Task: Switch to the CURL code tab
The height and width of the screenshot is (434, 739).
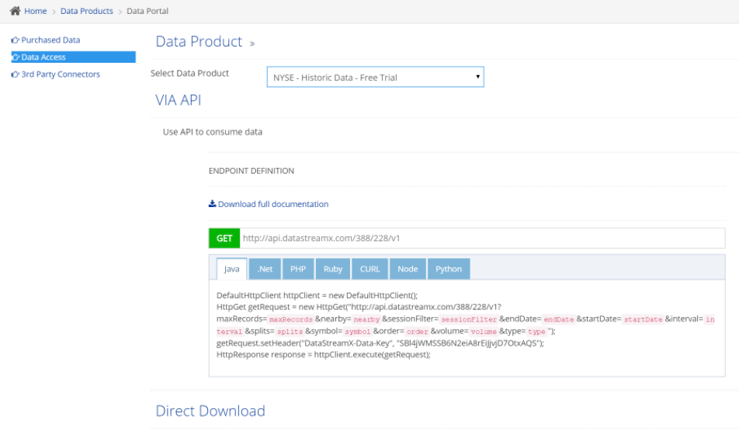Action: (370, 269)
